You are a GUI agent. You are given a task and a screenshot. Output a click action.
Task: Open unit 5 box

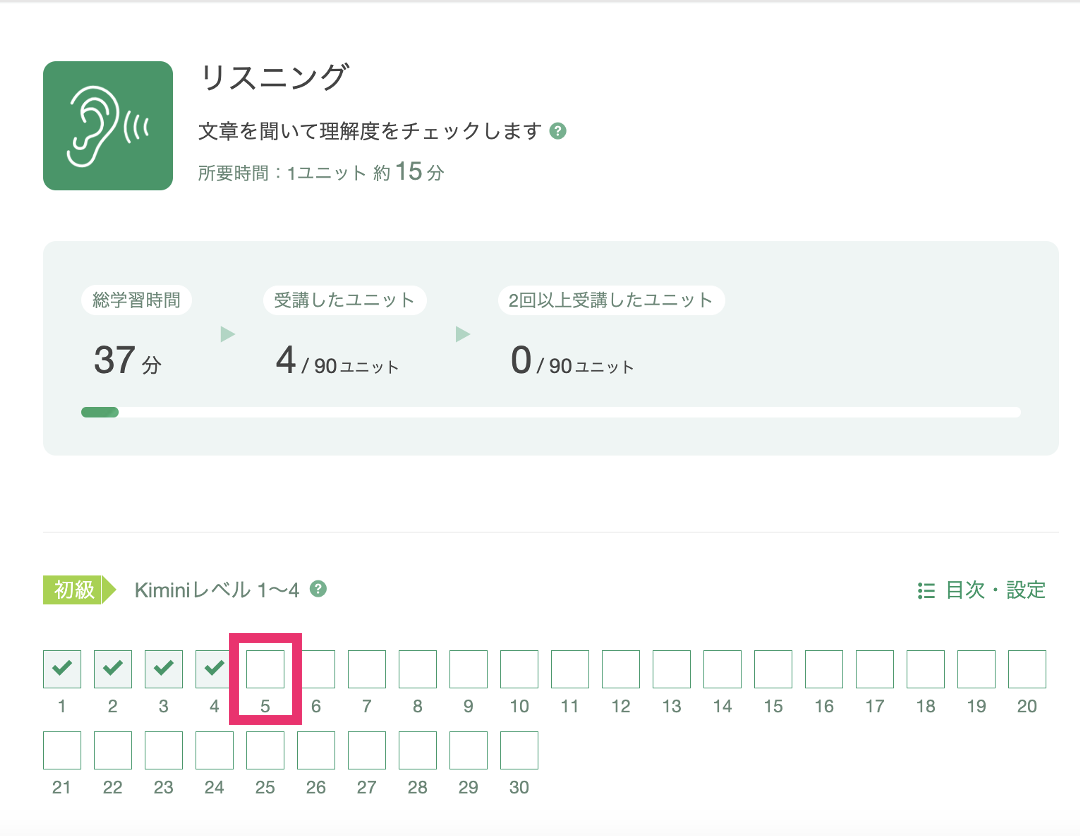click(265, 669)
